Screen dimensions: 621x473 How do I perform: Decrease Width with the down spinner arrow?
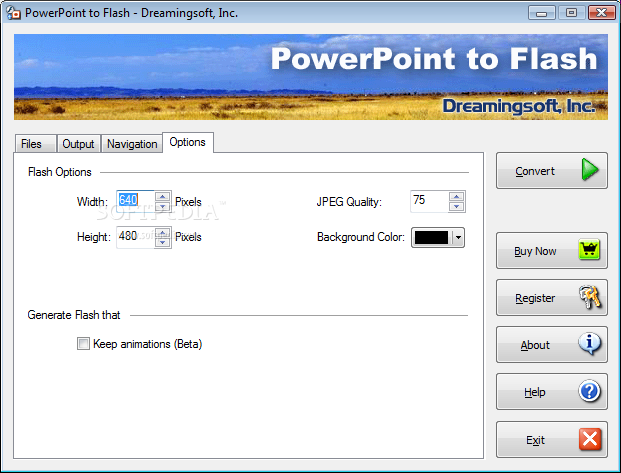(x=162, y=206)
